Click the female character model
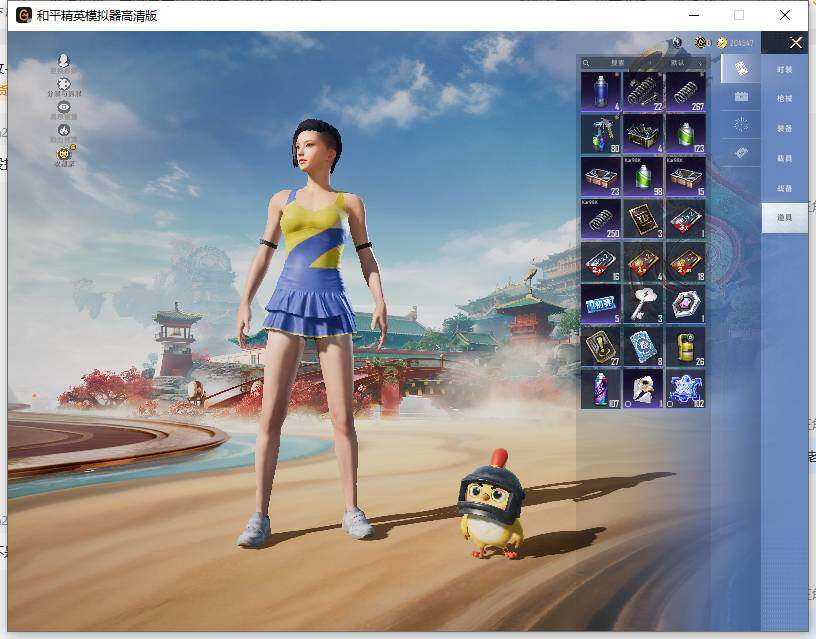The width and height of the screenshot is (816, 639). coord(310,333)
